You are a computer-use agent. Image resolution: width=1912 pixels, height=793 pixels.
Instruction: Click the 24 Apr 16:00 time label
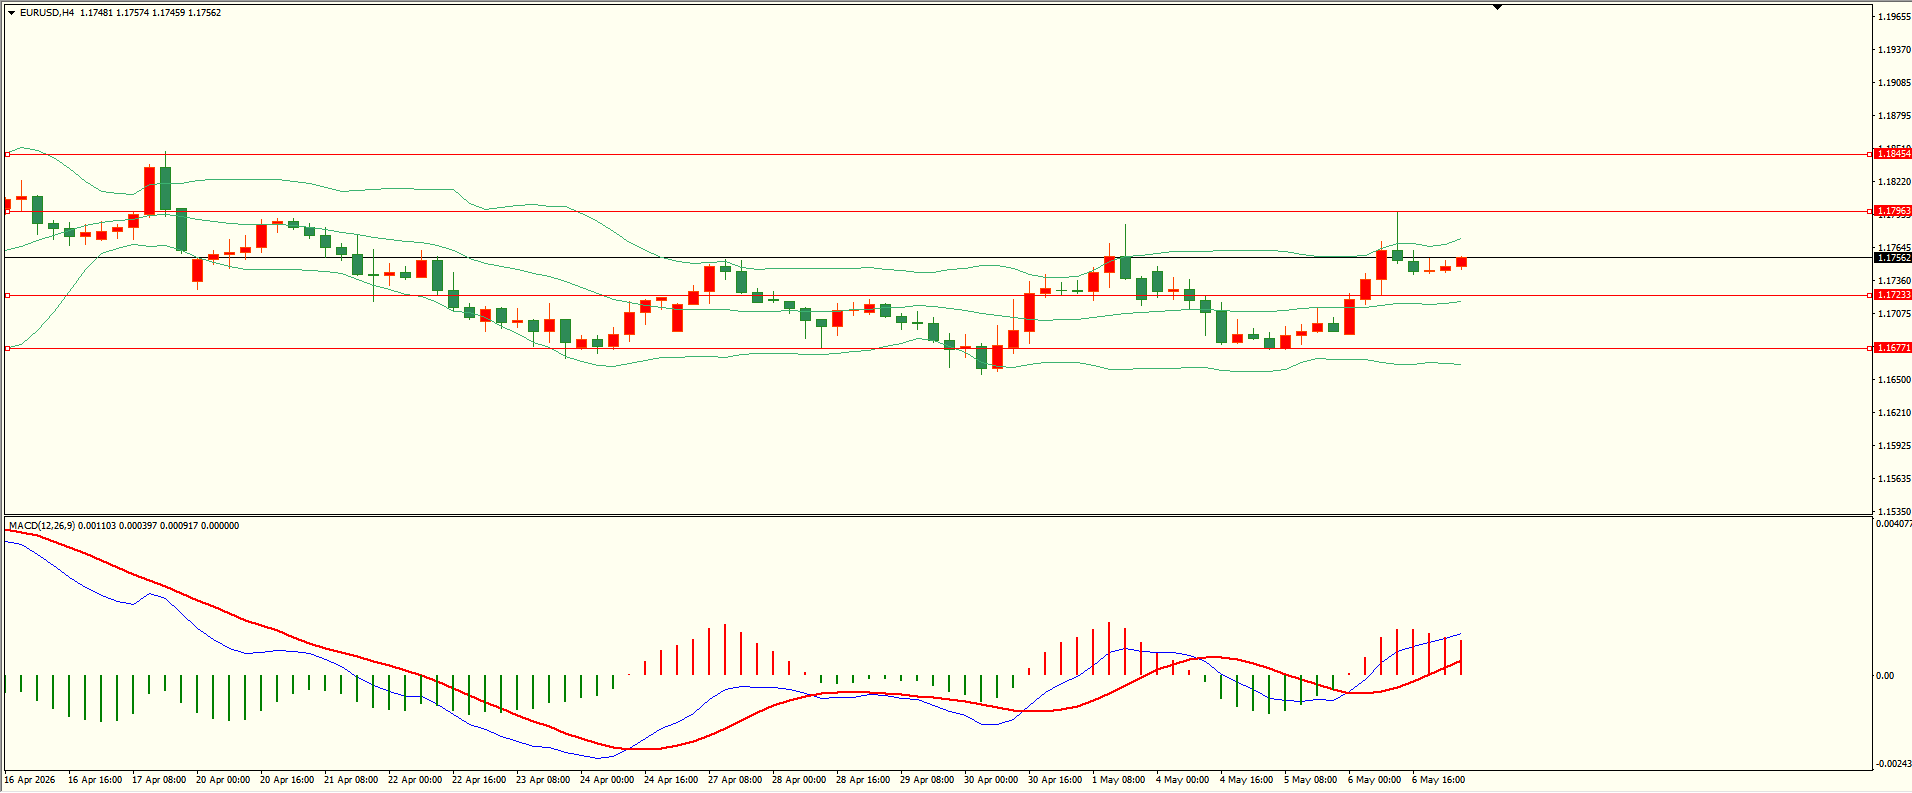pos(671,780)
